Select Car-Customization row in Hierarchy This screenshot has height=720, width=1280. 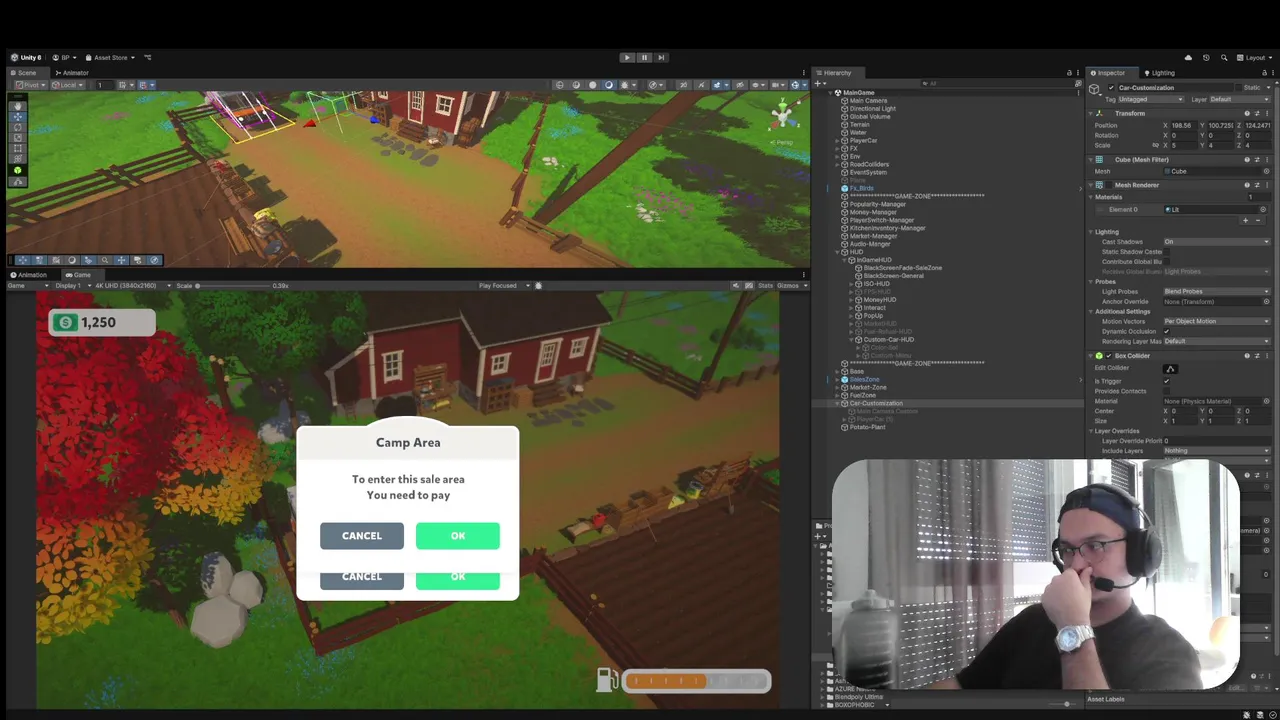[946, 403]
